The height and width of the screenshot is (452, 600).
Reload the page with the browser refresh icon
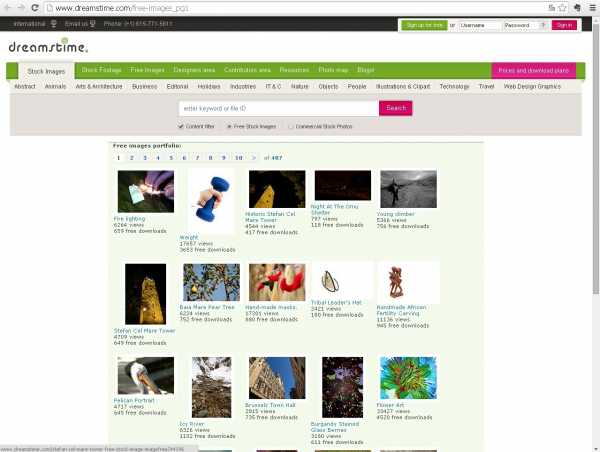[x=35, y=8]
